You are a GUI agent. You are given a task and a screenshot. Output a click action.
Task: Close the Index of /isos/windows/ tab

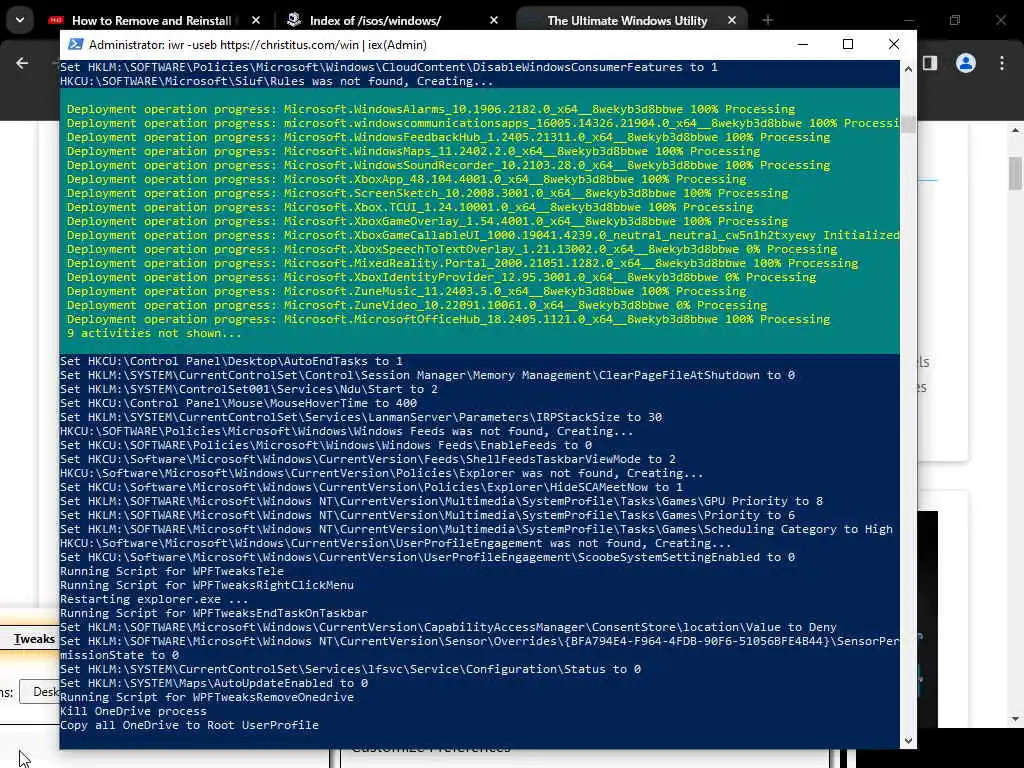(494, 20)
